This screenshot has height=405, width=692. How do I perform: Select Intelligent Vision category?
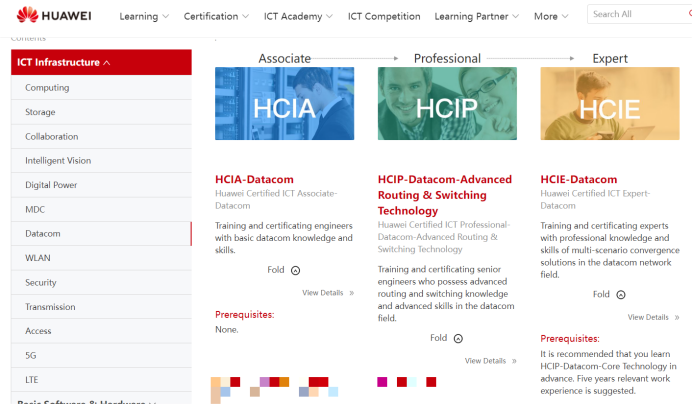point(101,161)
